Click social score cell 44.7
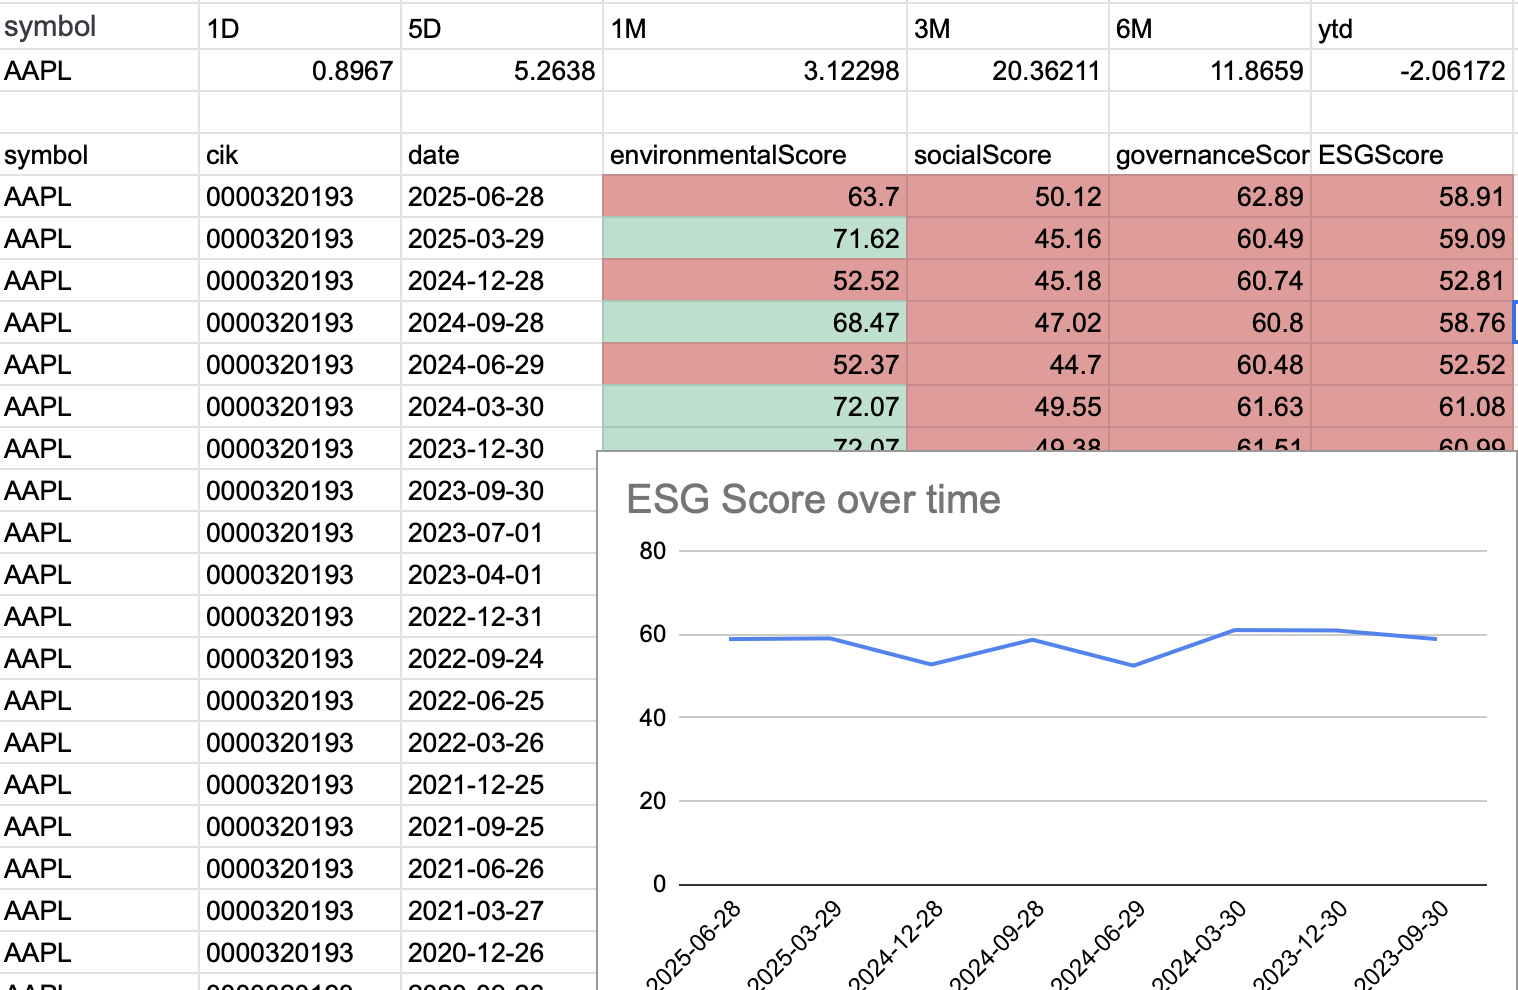The width and height of the screenshot is (1518, 990). pos(1008,365)
